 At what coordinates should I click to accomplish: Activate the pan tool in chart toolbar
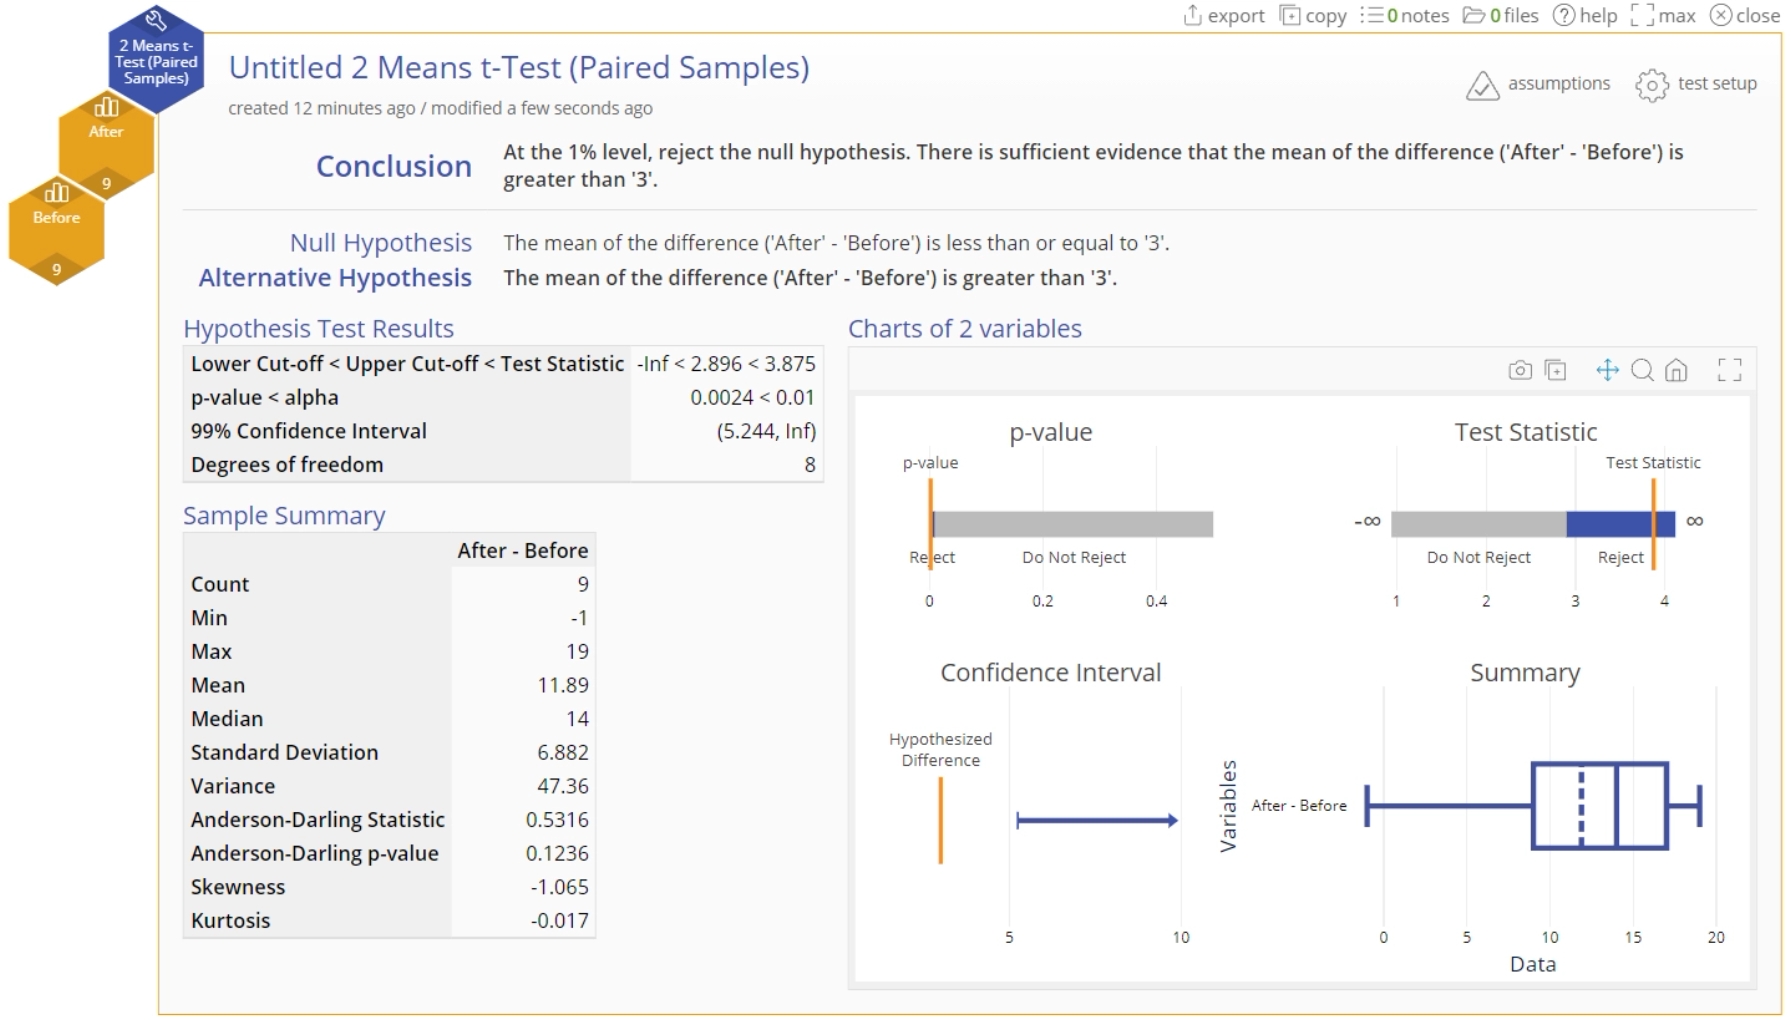(1607, 370)
